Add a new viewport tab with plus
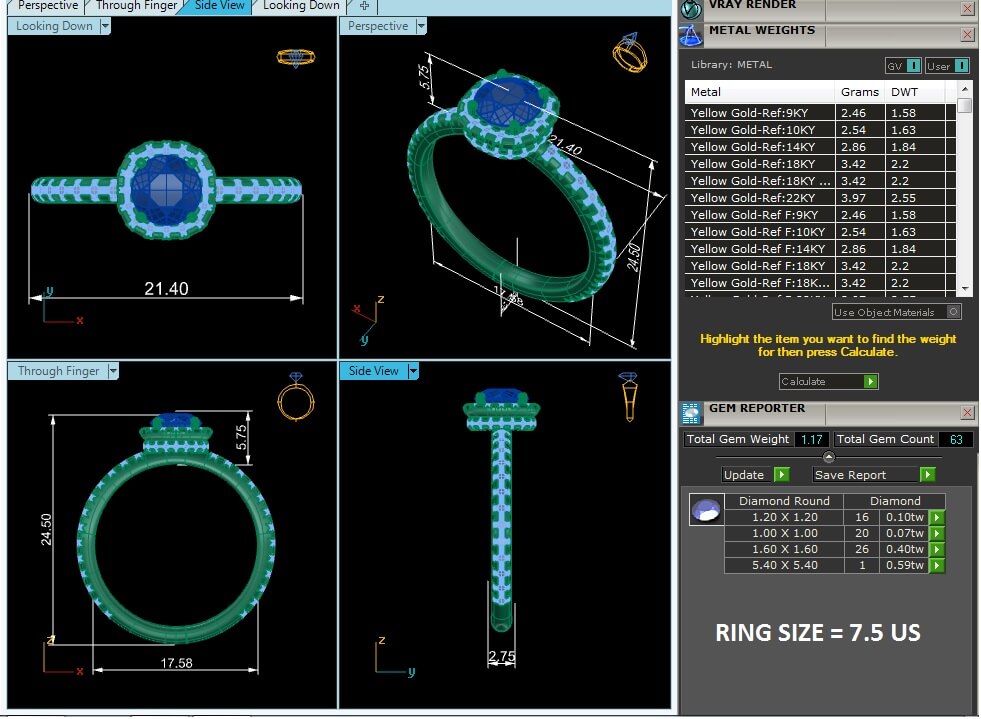 click(x=364, y=6)
